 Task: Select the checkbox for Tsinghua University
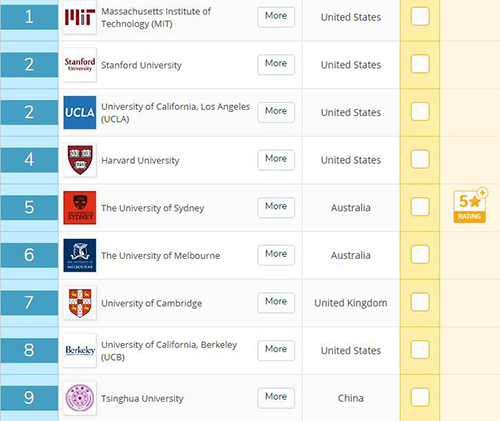420,397
